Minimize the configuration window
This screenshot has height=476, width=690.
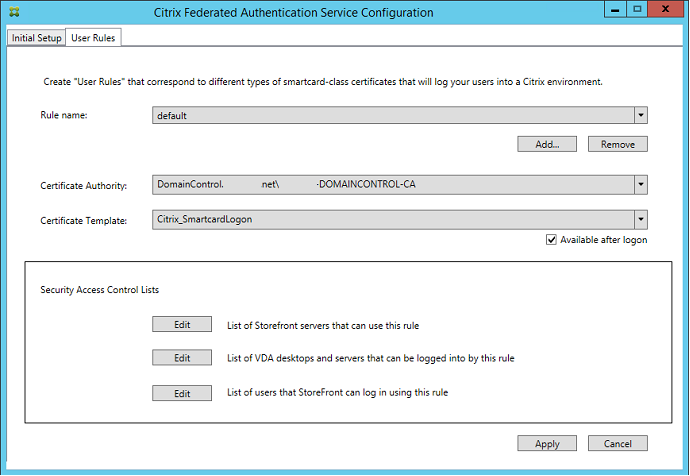coord(612,12)
